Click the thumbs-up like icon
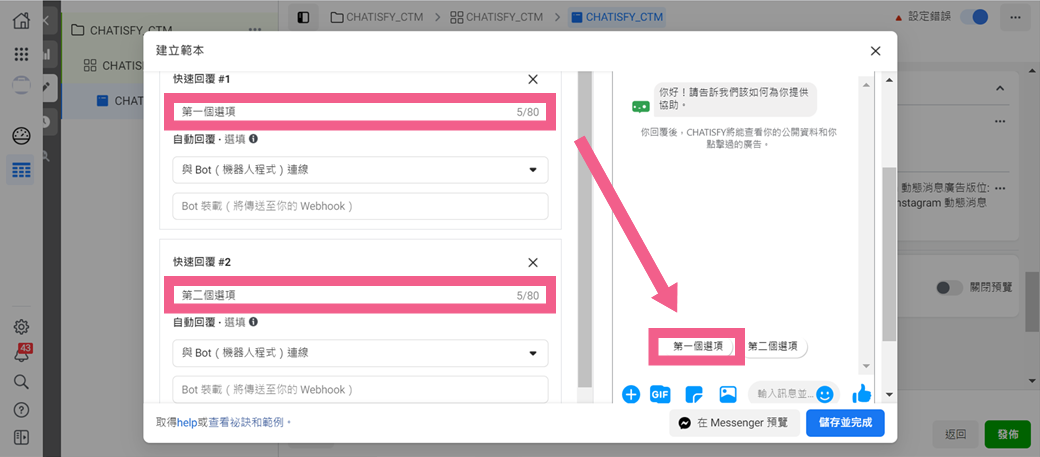This screenshot has width=1040, height=457. (862, 394)
